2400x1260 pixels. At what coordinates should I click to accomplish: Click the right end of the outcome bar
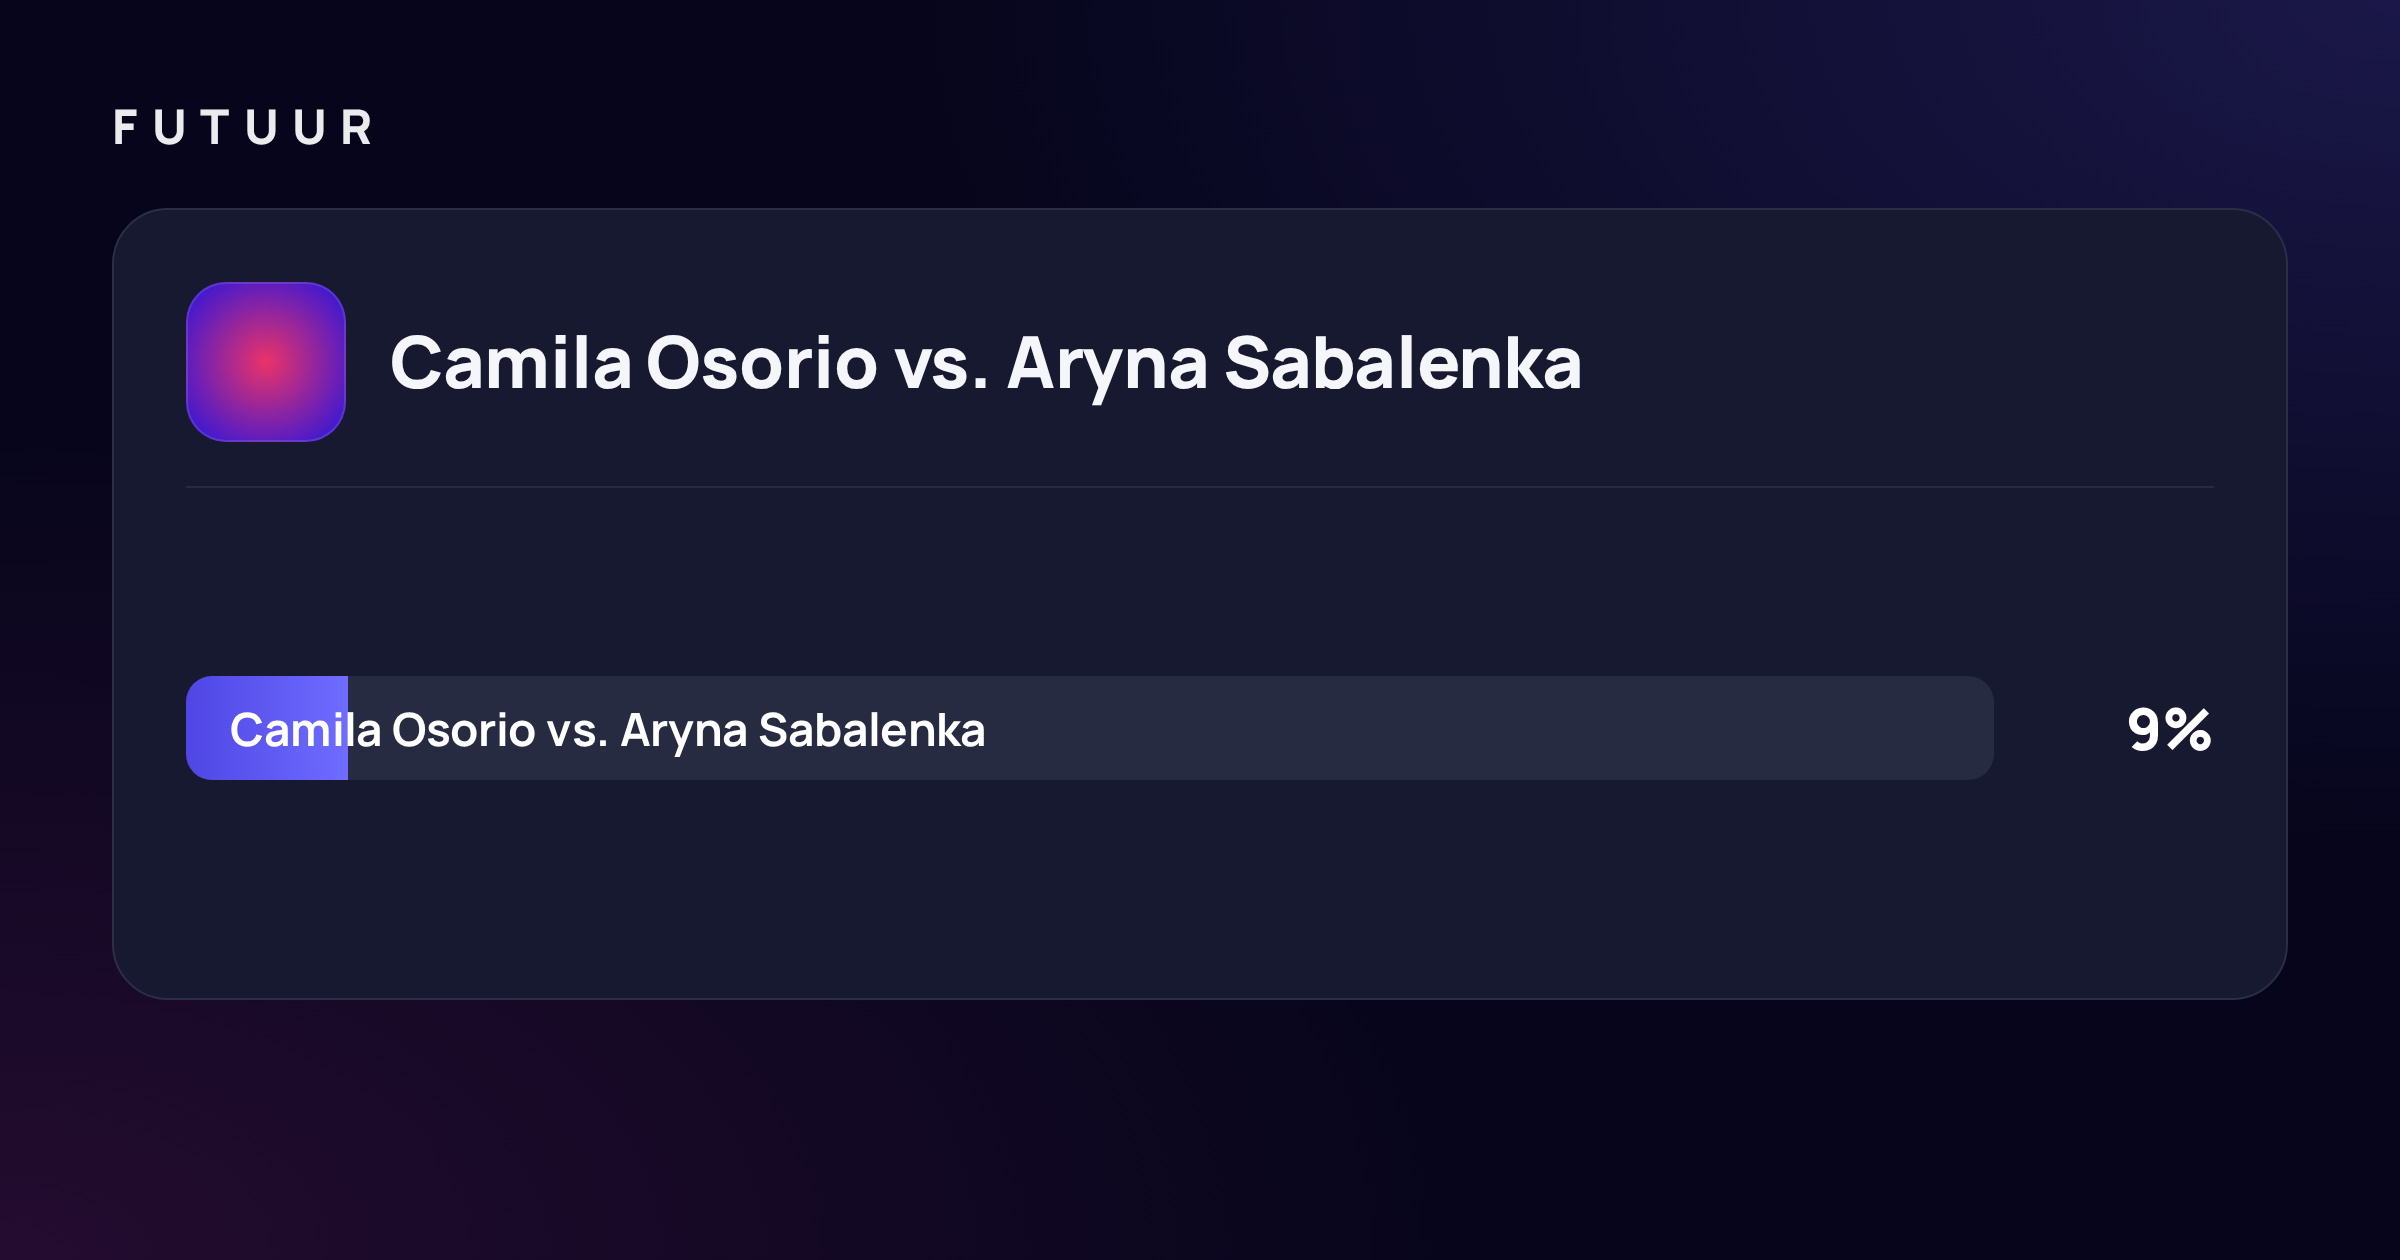[x=1975, y=728]
